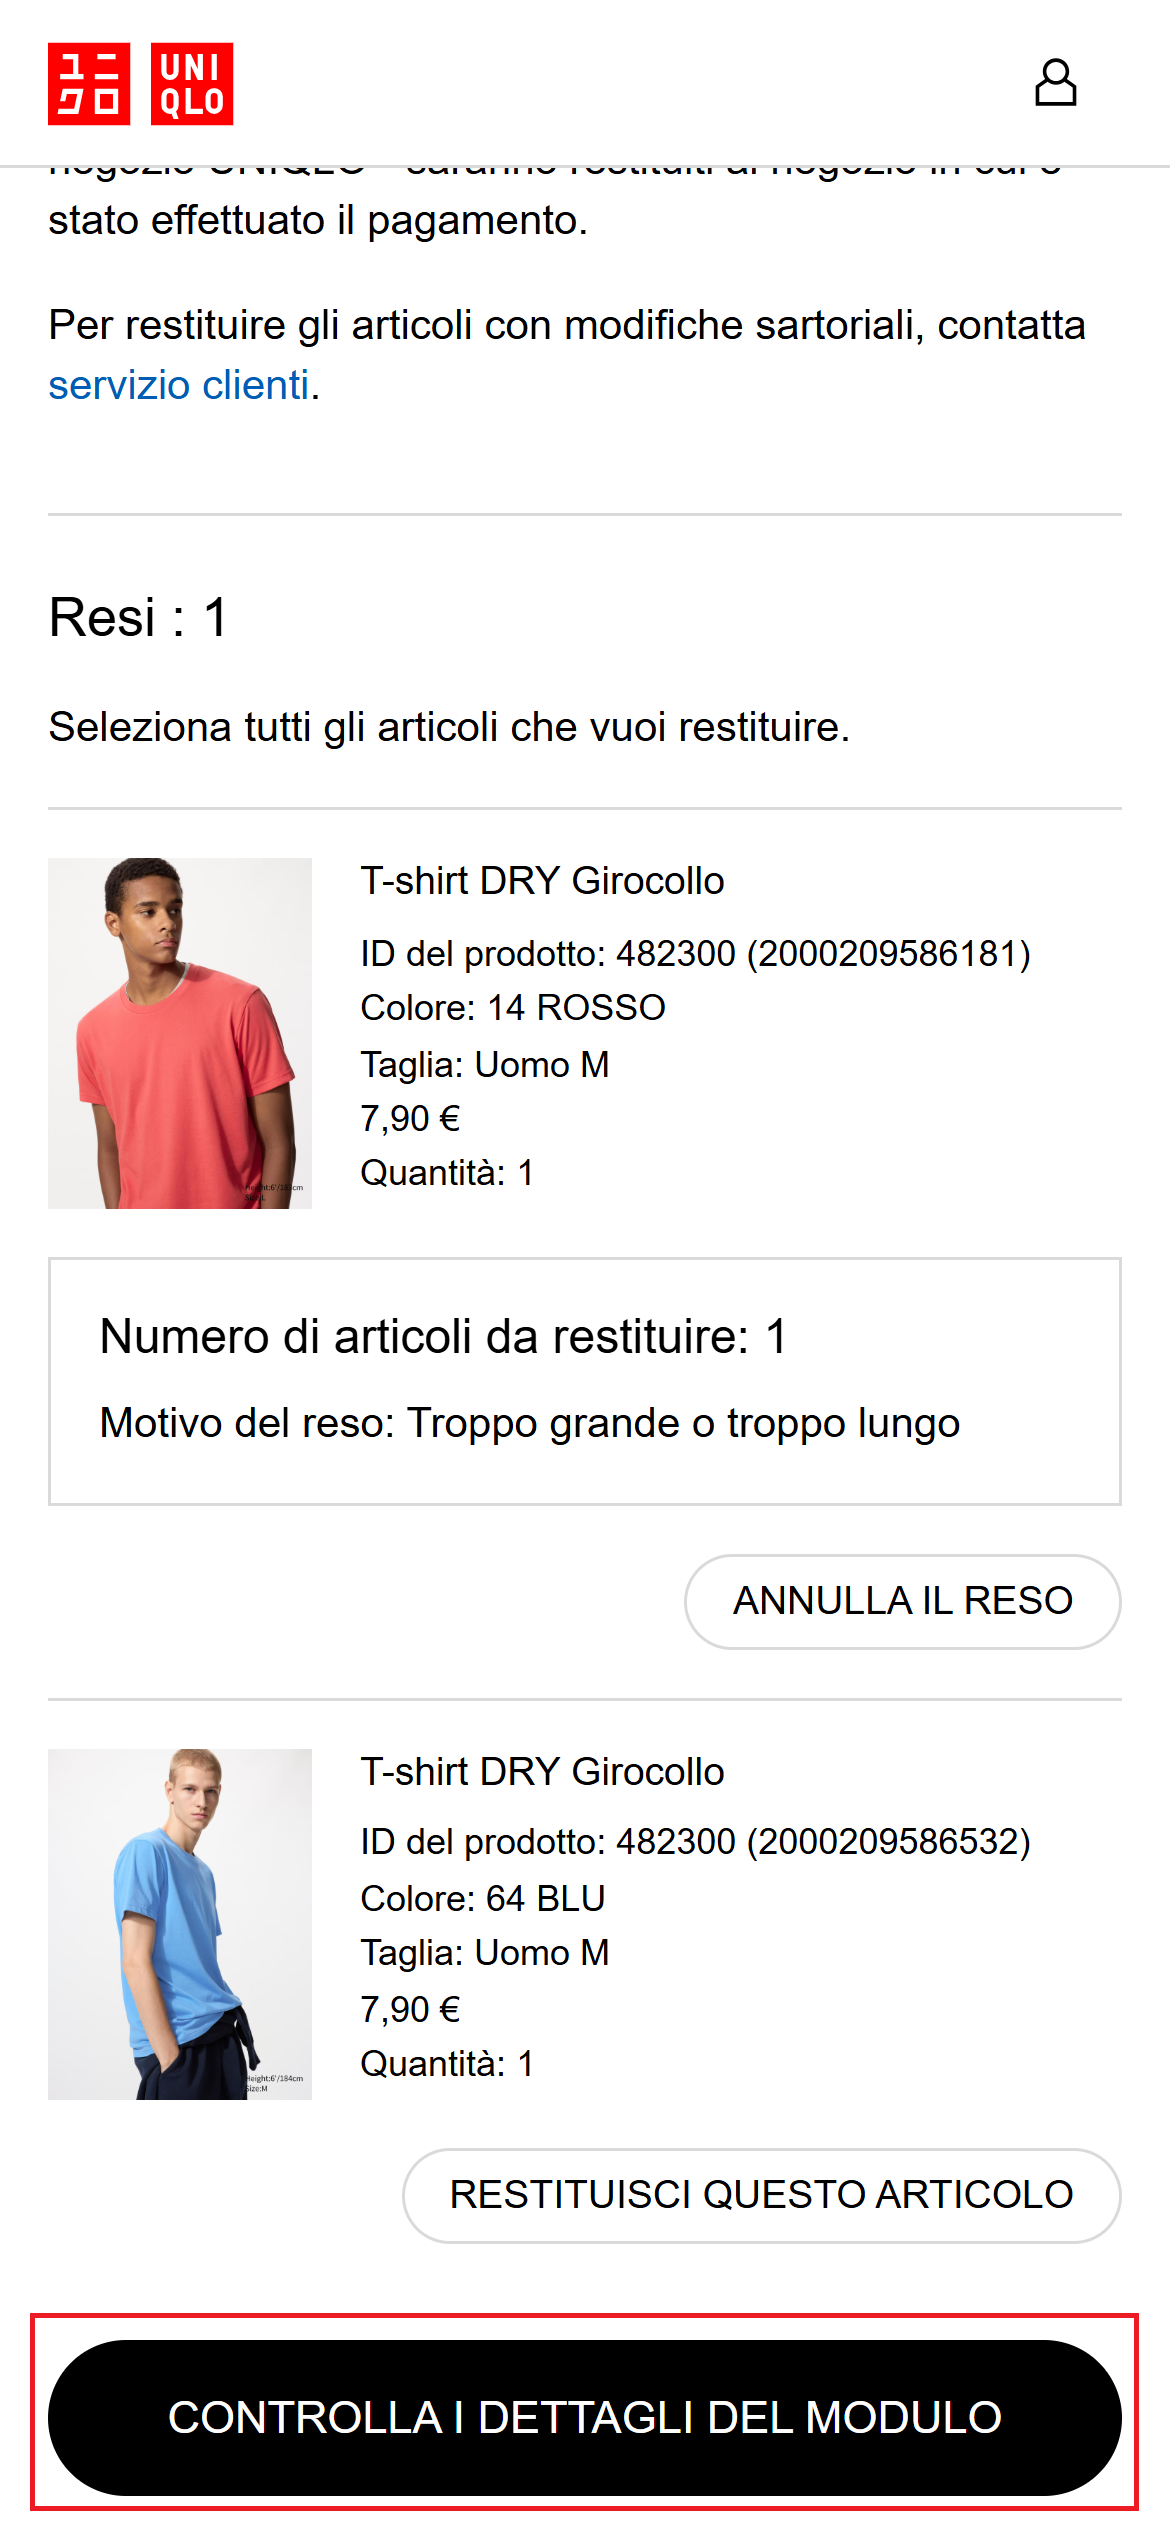Click the 'Colore: 14 ROSSO' label
1170x2531 pixels.
[x=513, y=1008]
